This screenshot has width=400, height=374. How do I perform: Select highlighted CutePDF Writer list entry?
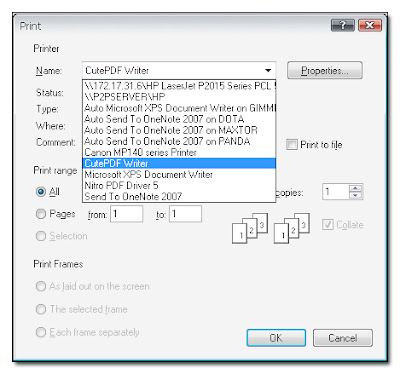(x=179, y=163)
